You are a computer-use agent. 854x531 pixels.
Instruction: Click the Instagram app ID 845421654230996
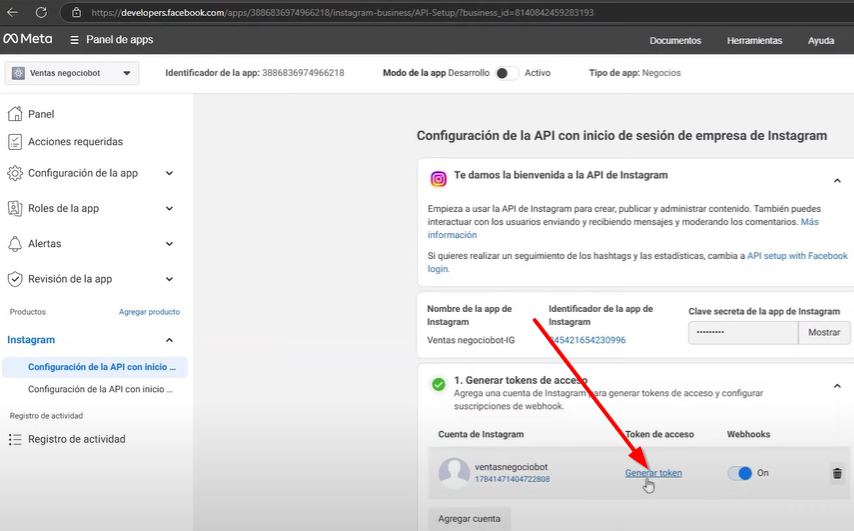[587, 340]
